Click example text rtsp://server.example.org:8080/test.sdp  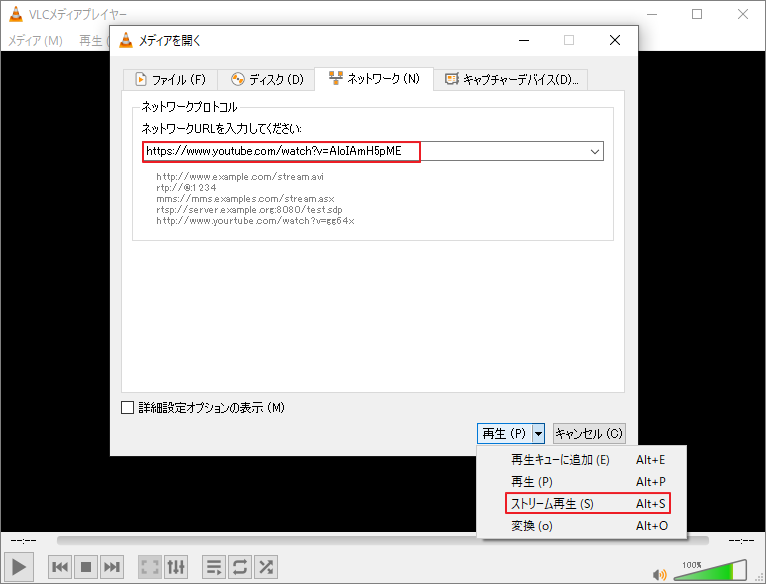[x=249, y=210]
